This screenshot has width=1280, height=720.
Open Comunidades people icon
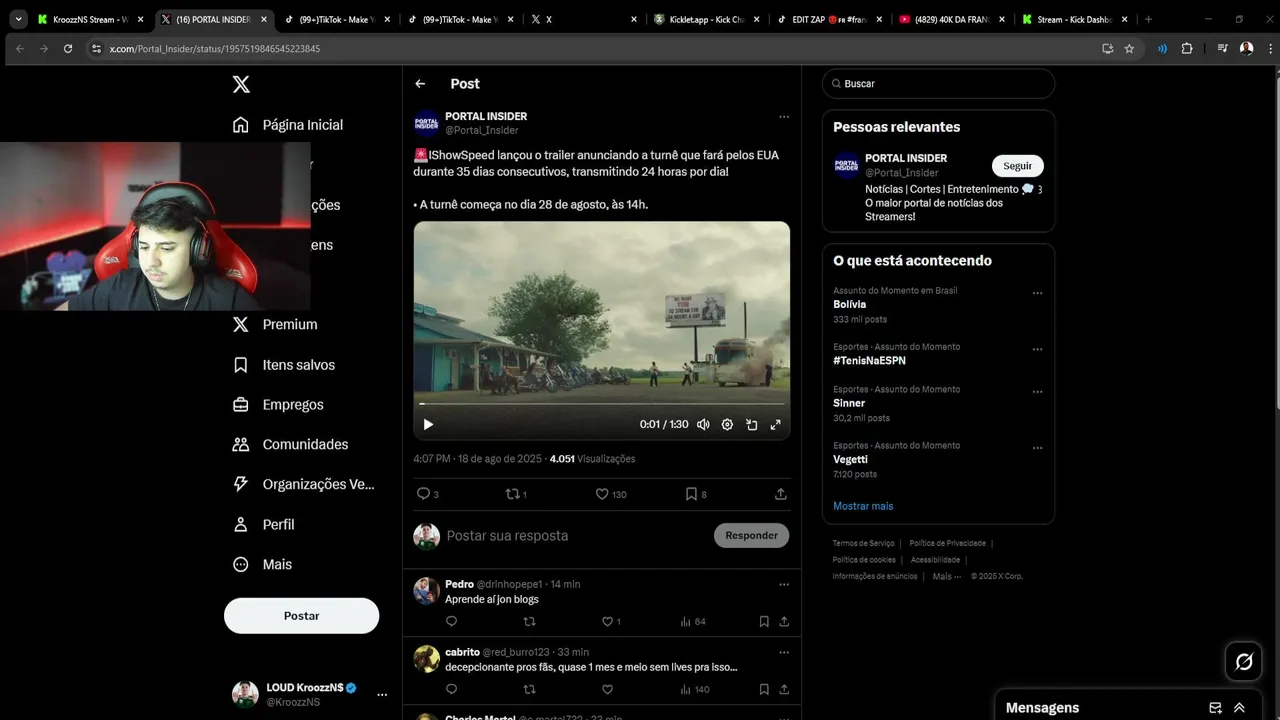tap(240, 445)
